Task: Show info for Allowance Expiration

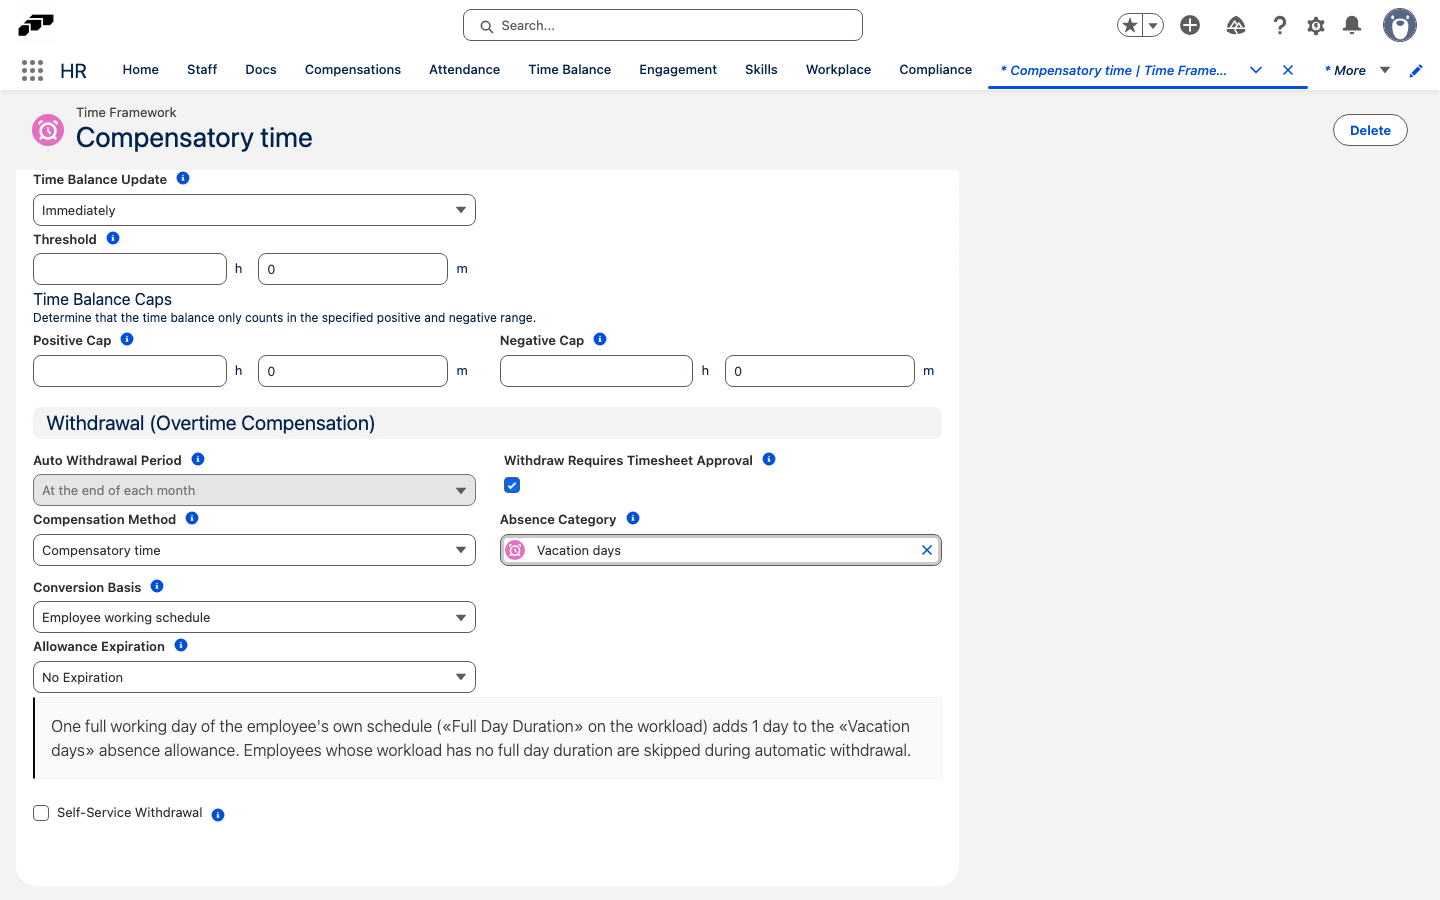Action: 181,645
